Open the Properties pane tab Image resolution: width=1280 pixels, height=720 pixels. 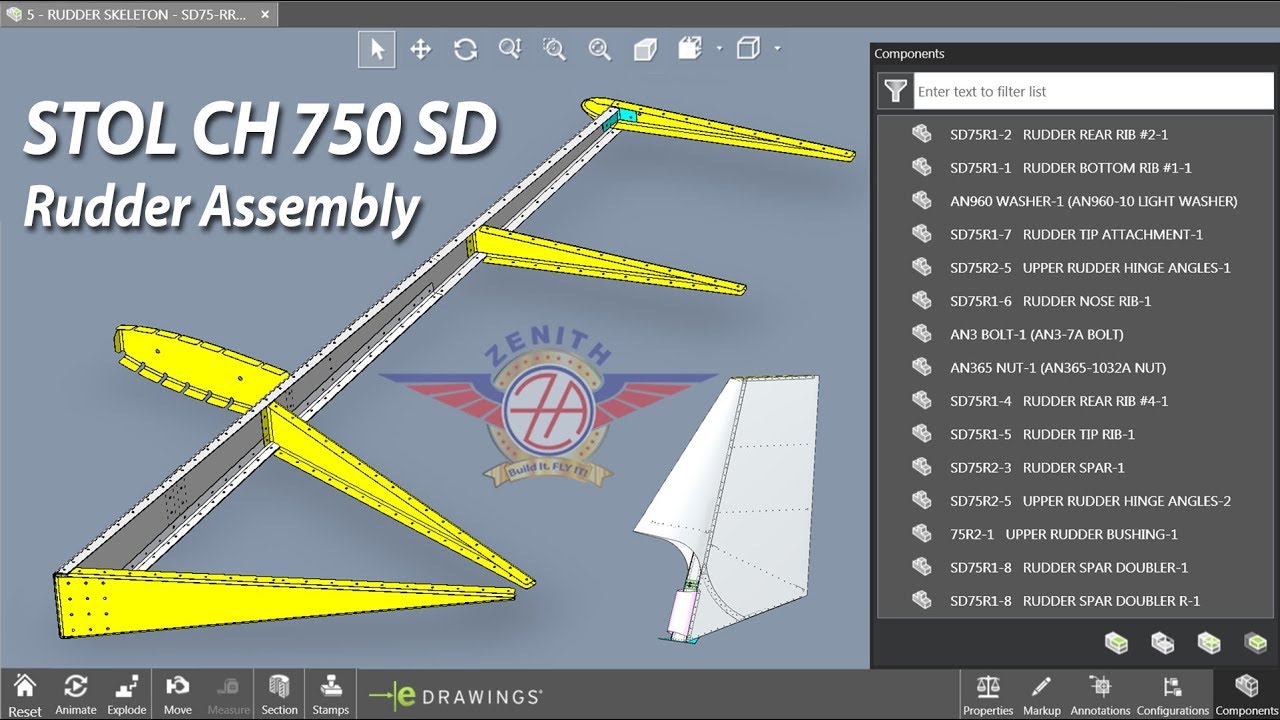(988, 694)
